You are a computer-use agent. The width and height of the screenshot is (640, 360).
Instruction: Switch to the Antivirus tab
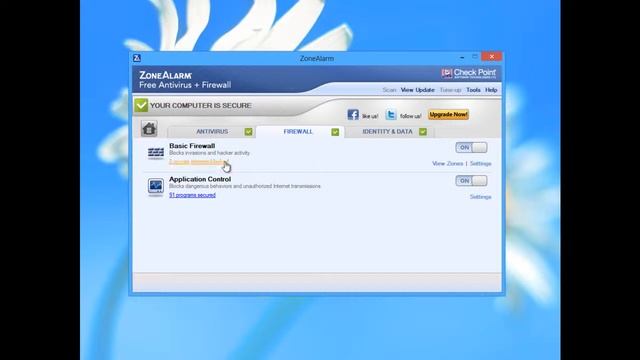coord(212,131)
